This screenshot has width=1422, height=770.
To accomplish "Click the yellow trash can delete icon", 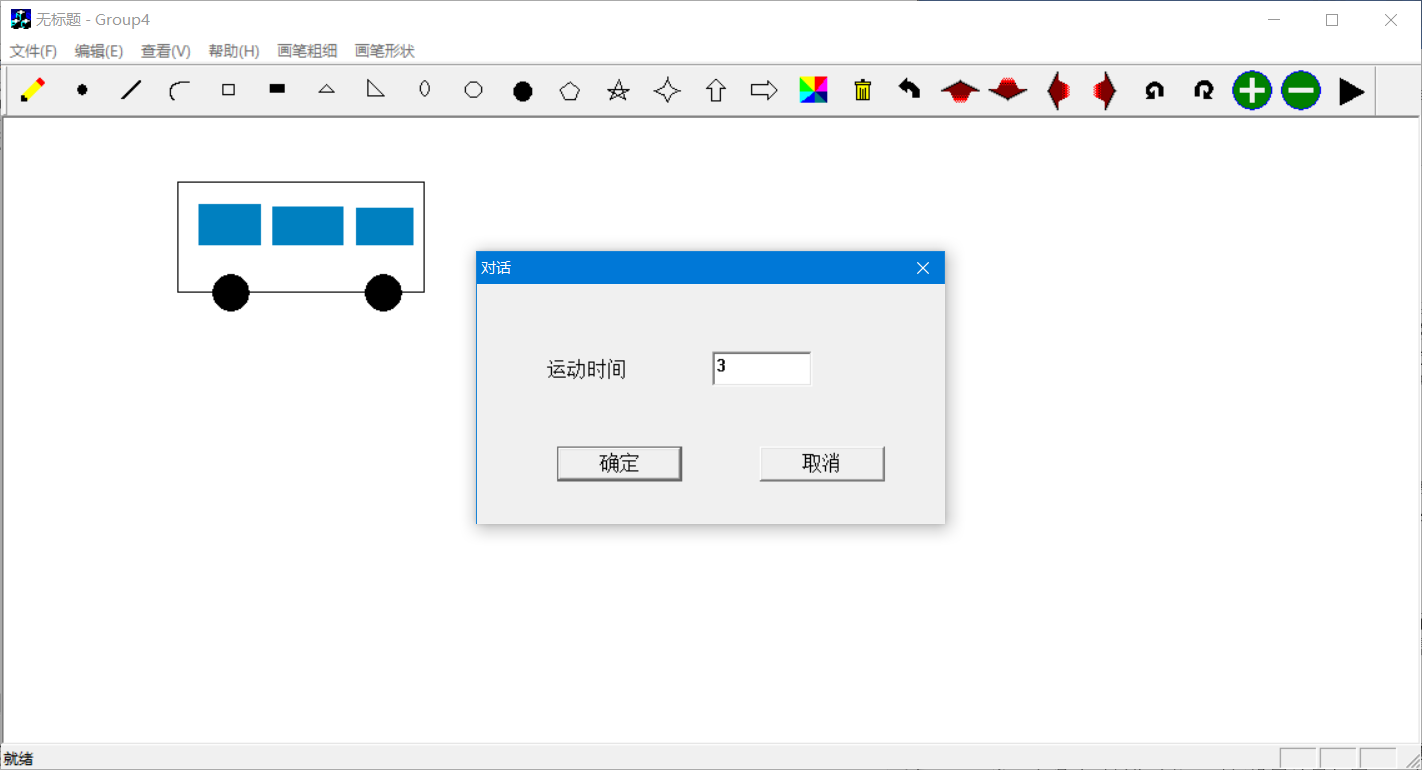I will coord(863,91).
